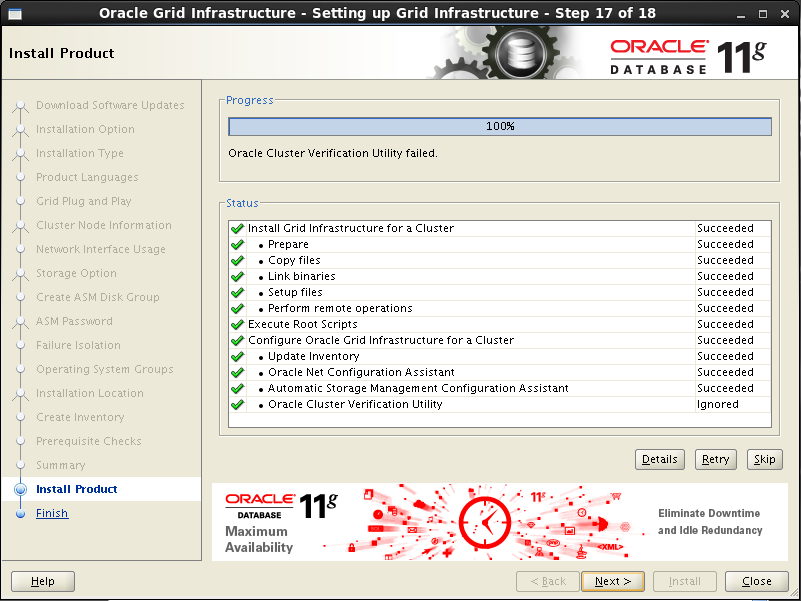Select the Update Inventory row text
The height and width of the screenshot is (601, 801).
click(313, 356)
